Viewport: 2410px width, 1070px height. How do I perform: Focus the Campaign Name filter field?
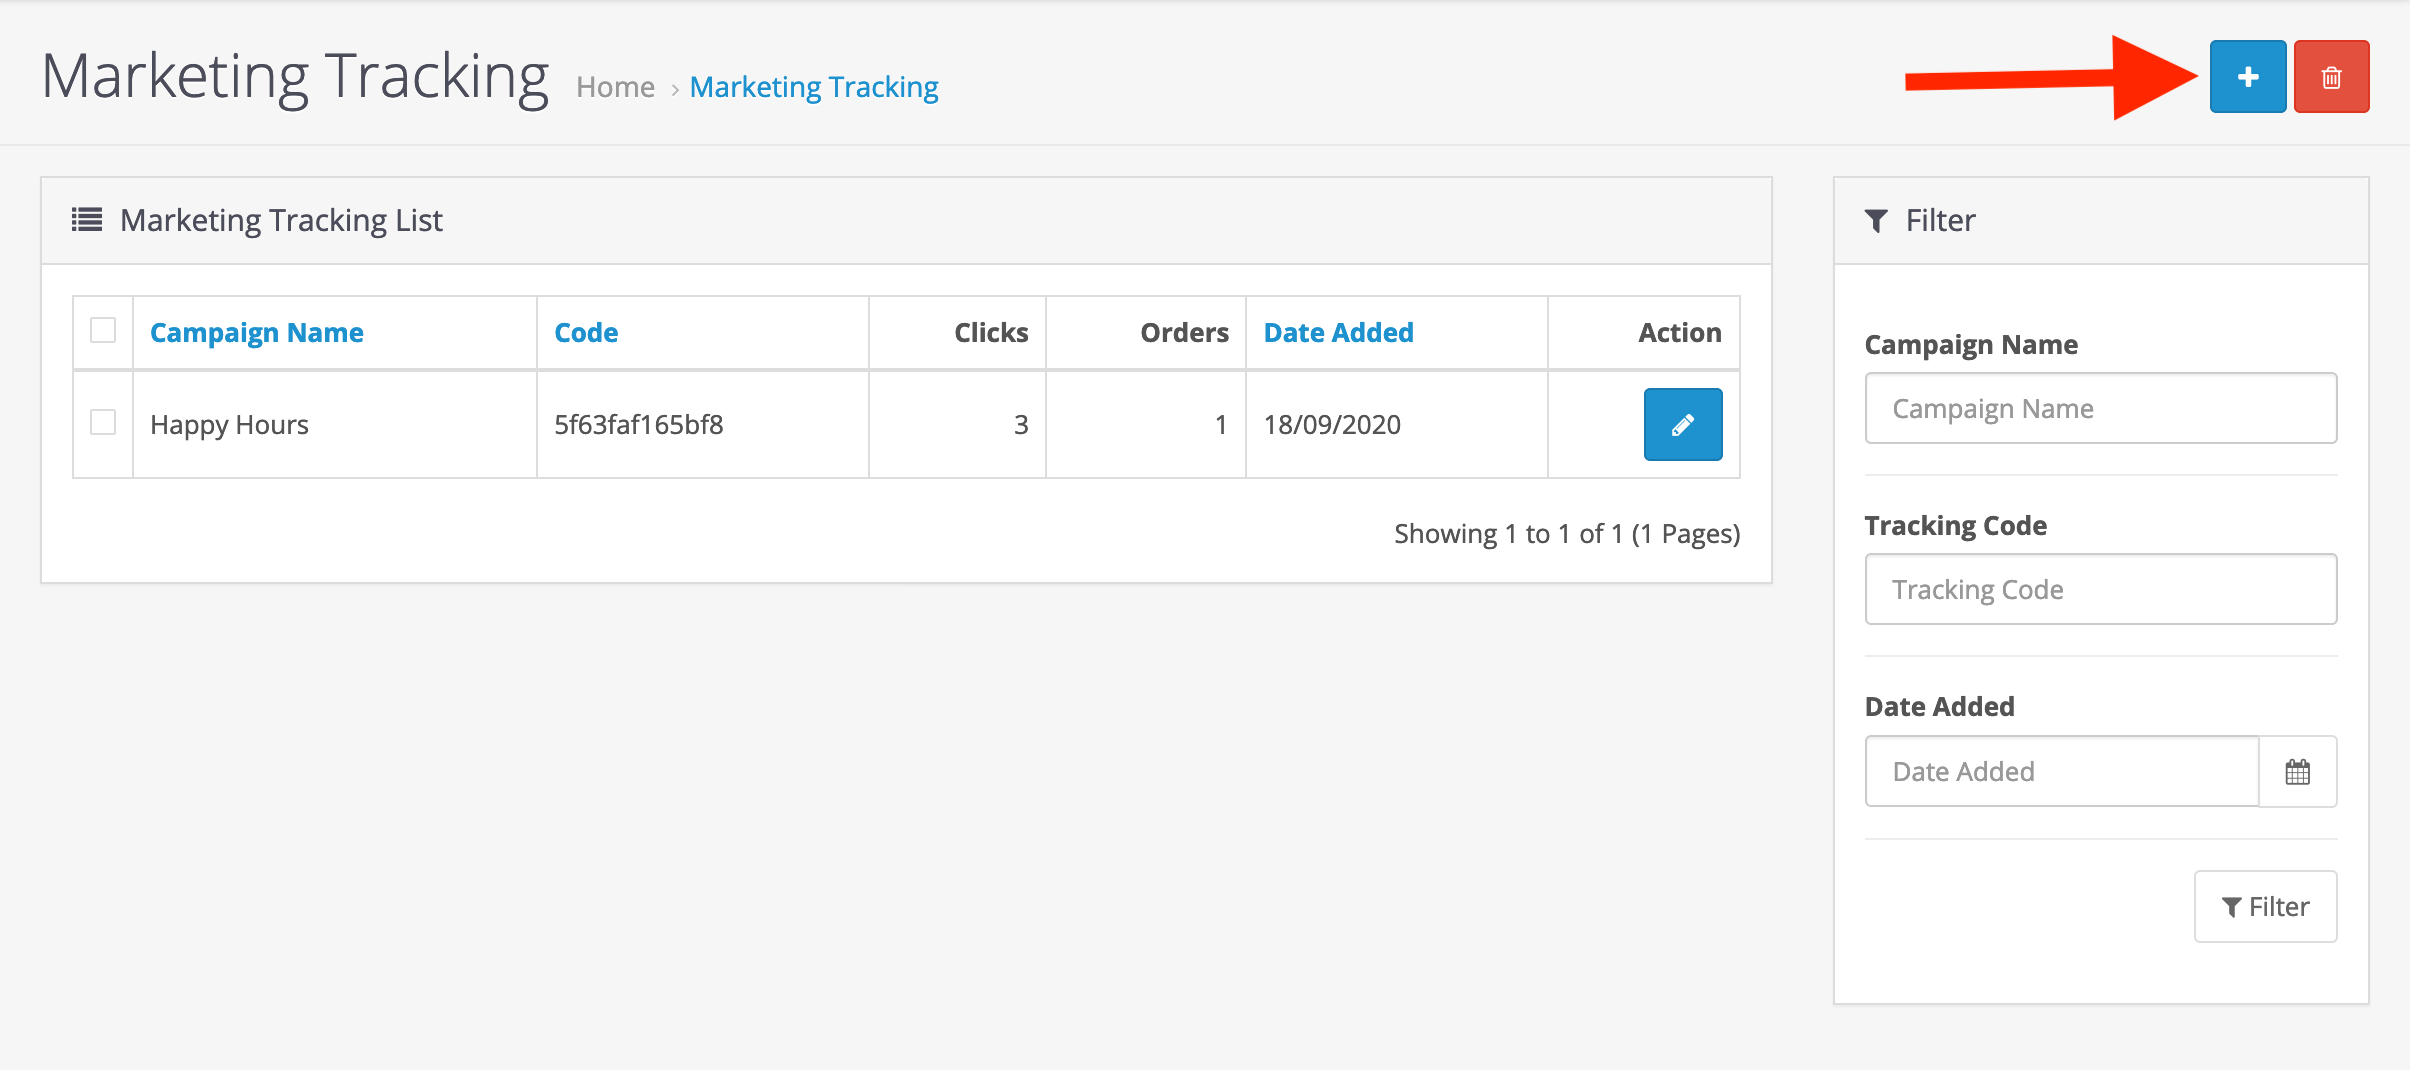pos(2100,408)
